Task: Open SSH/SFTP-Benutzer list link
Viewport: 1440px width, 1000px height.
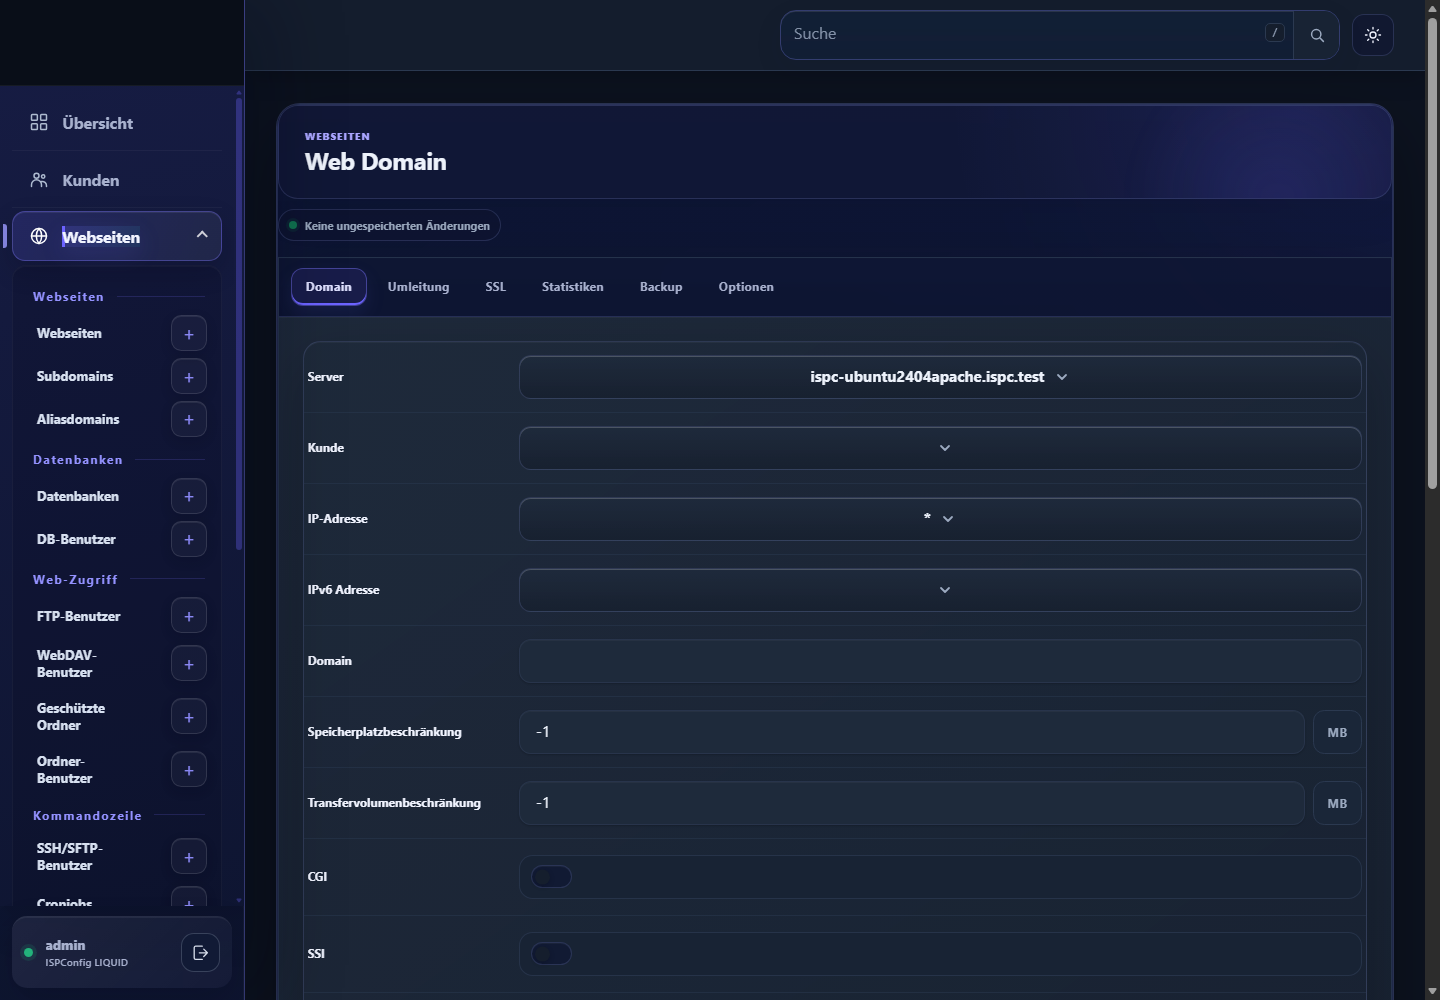Action: (x=70, y=857)
